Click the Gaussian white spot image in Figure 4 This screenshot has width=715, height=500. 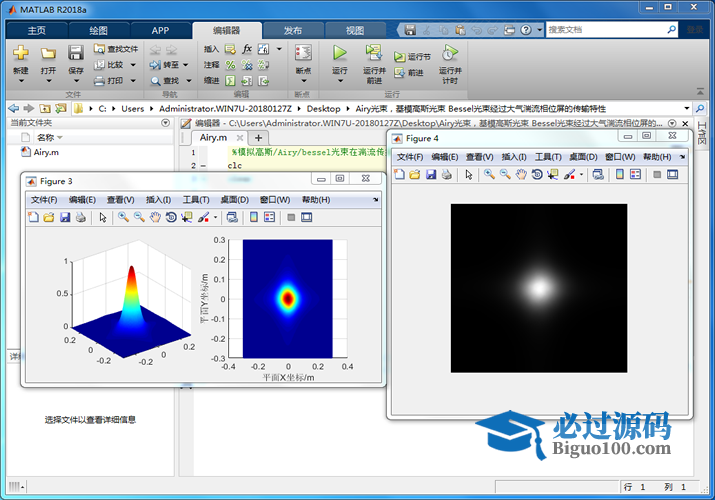pyautogui.click(x=539, y=288)
